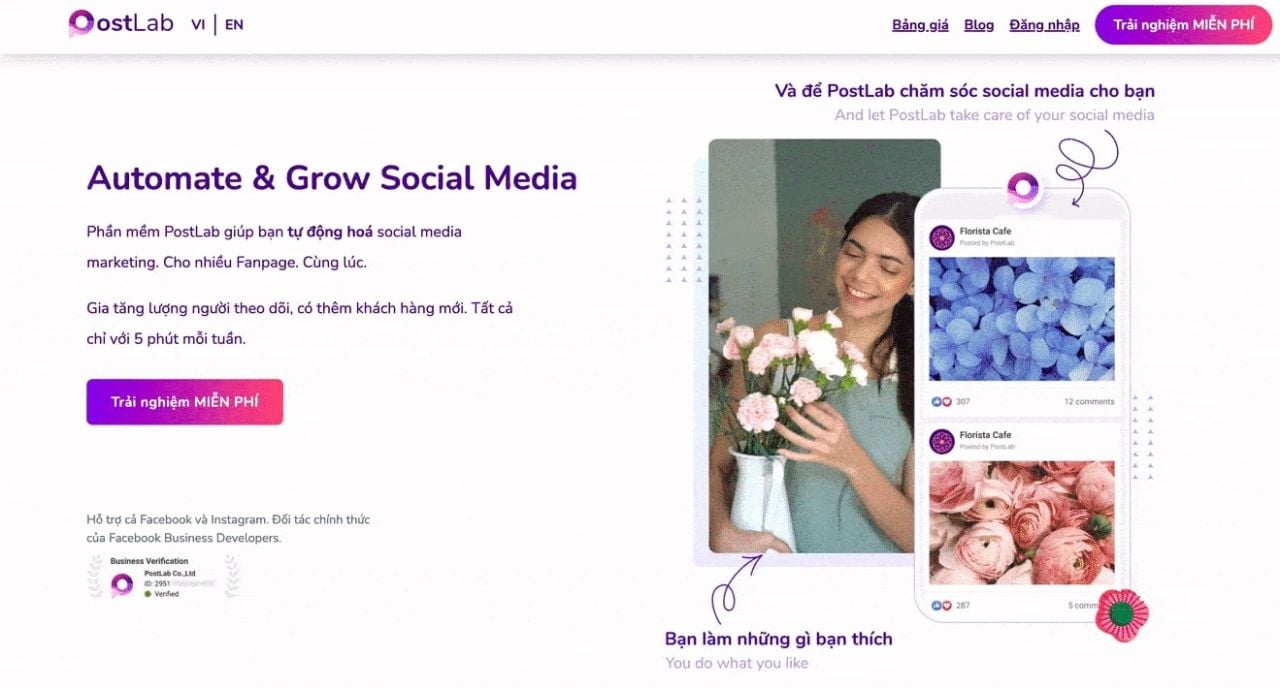Image resolution: width=1280 pixels, height=689 pixels.
Task: Open the blue hydrangea post image
Action: click(1022, 319)
